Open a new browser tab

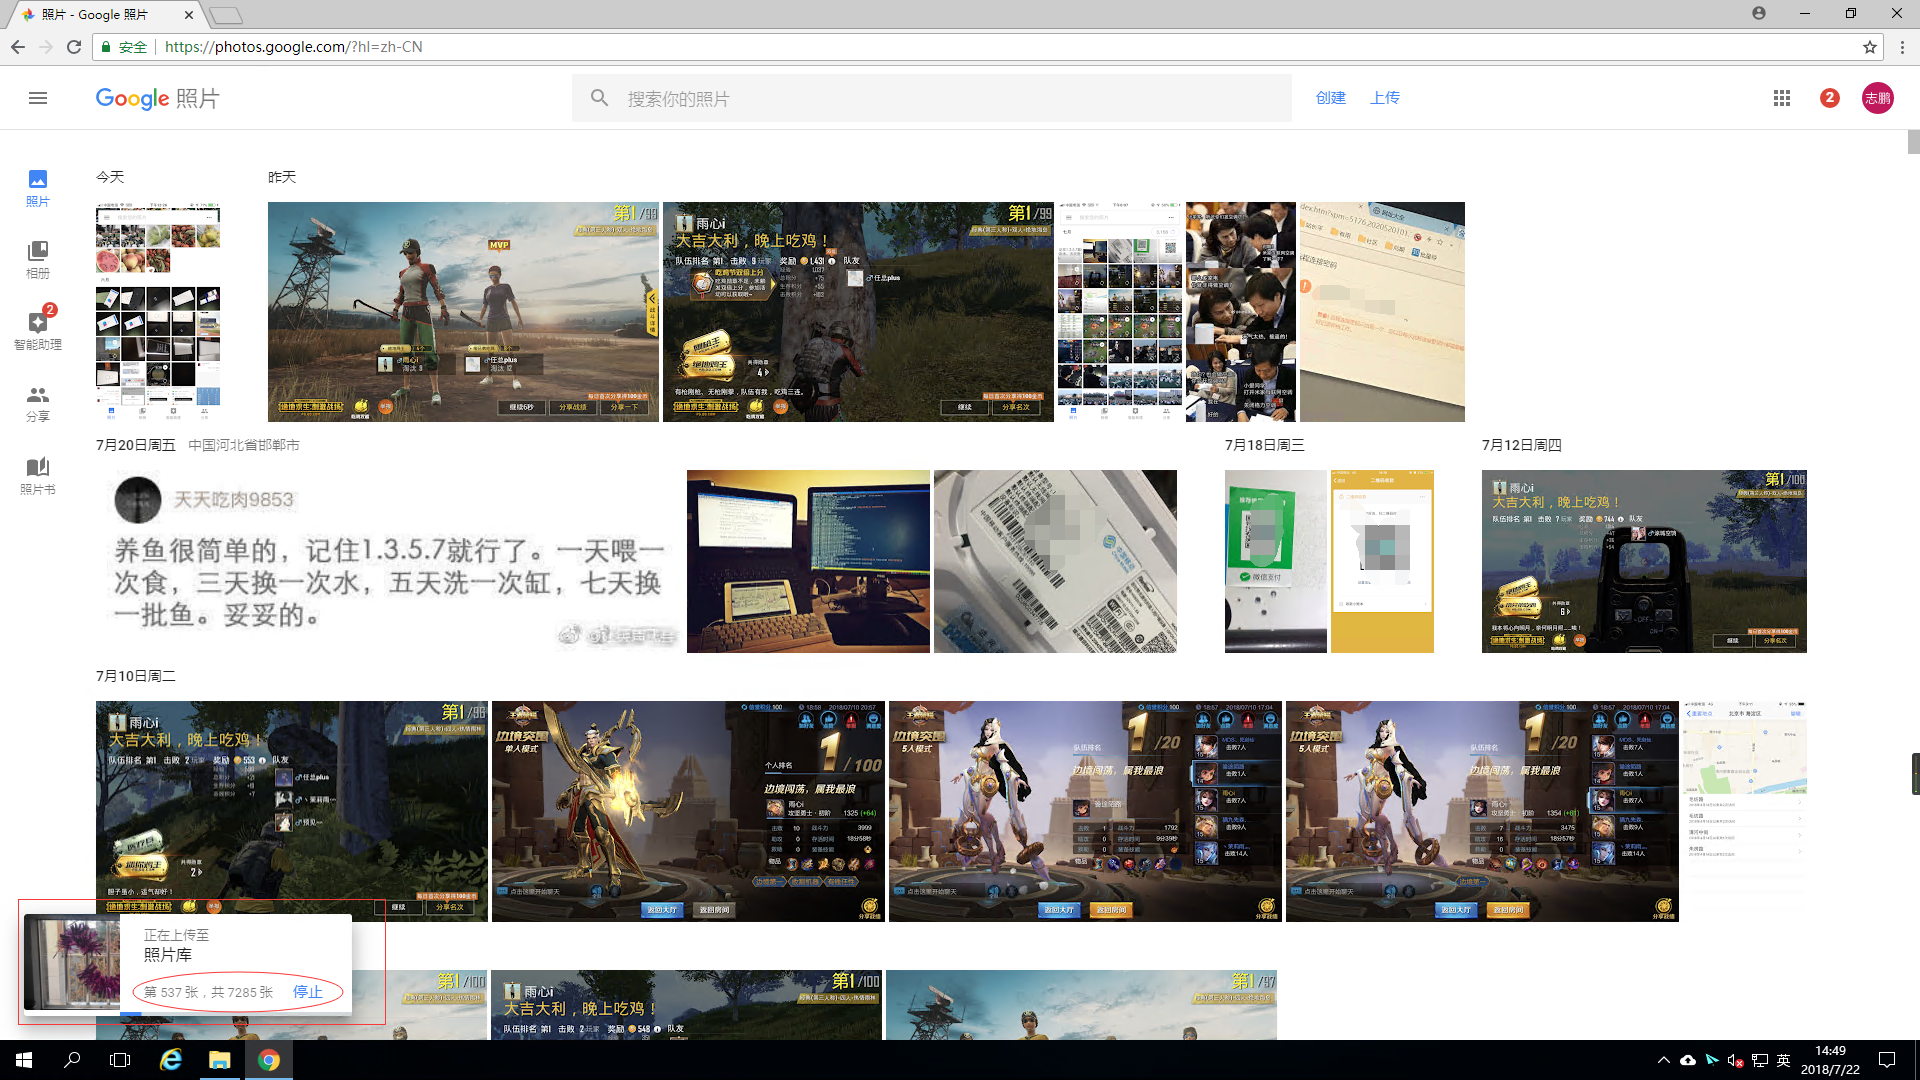tap(226, 15)
